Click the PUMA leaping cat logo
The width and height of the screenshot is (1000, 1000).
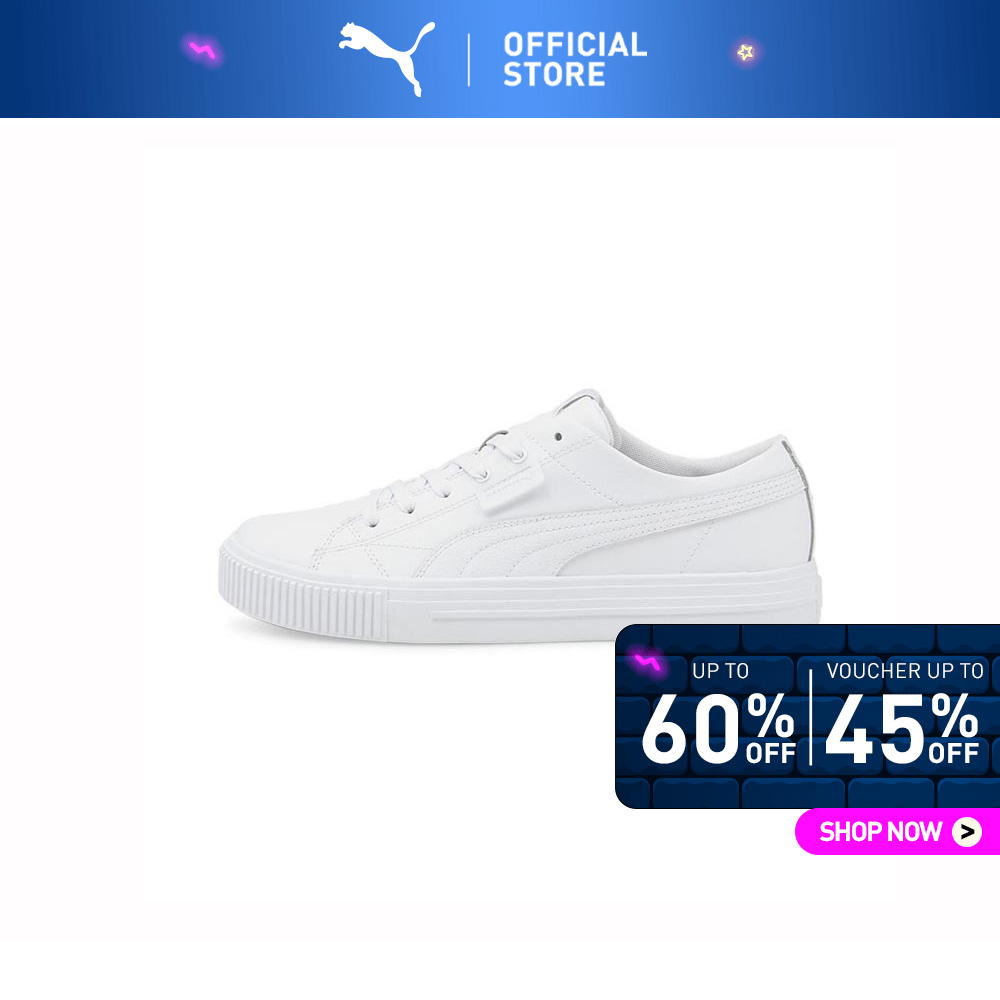pos(387,59)
